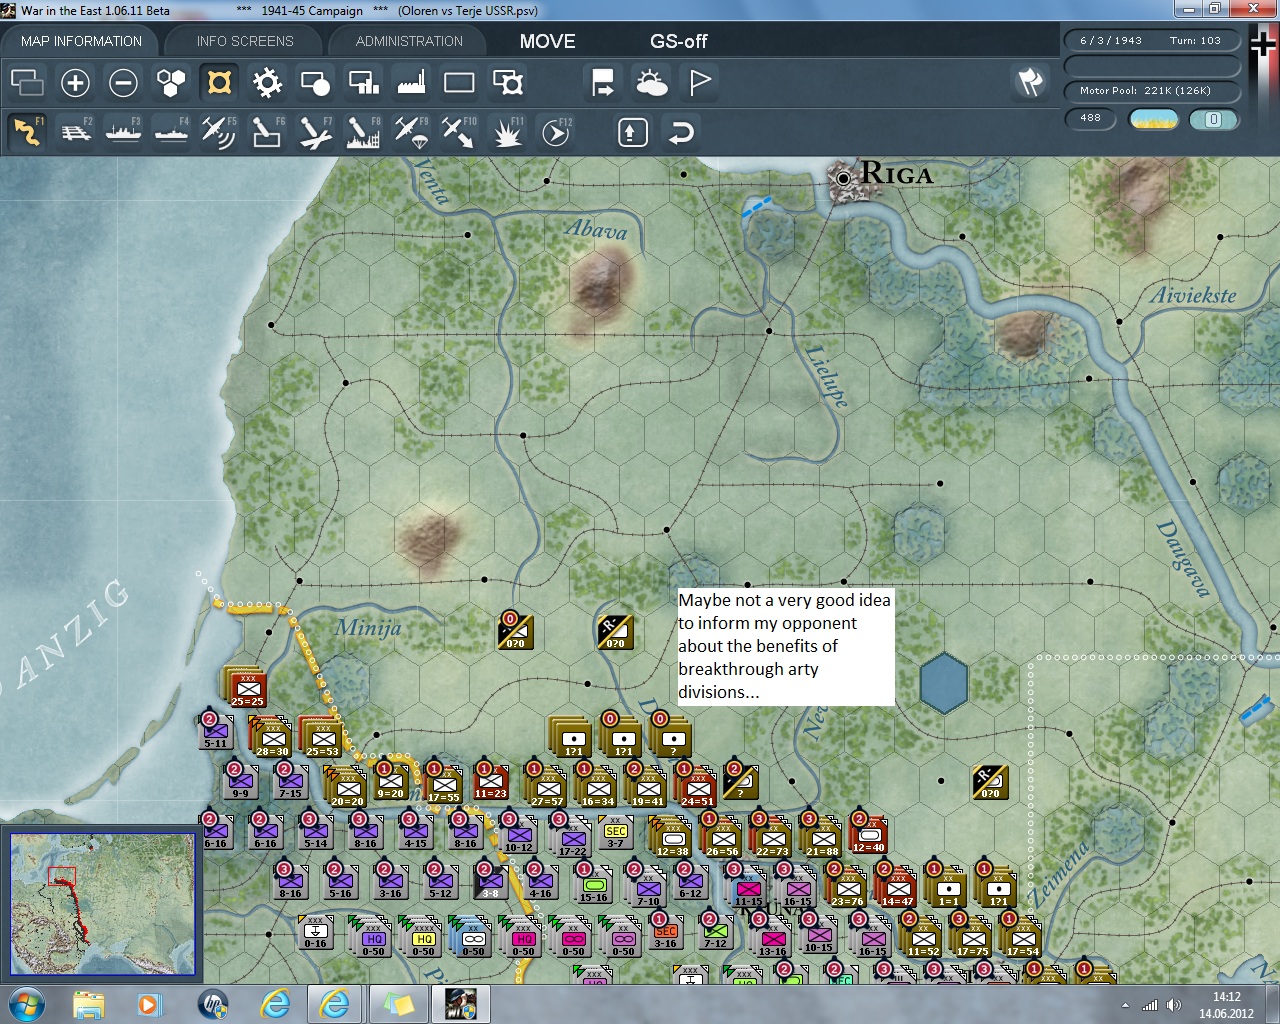The image size is (1280, 1024).
Task: Open the MAP INFORMATION tab
Action: click(81, 41)
